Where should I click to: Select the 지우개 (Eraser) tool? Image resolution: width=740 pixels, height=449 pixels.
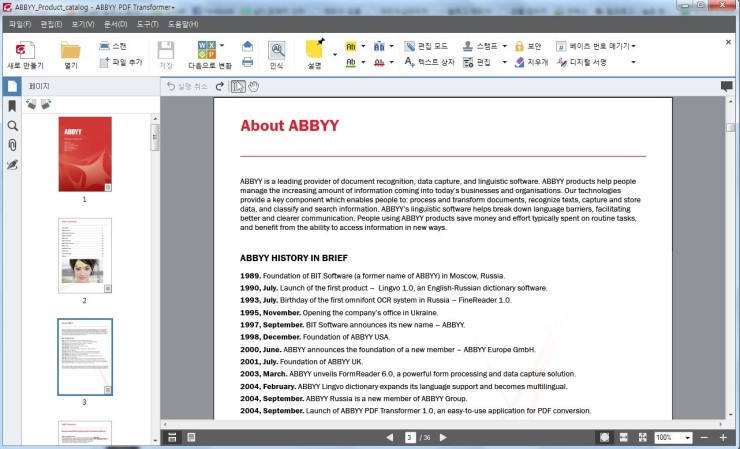[x=531, y=62]
